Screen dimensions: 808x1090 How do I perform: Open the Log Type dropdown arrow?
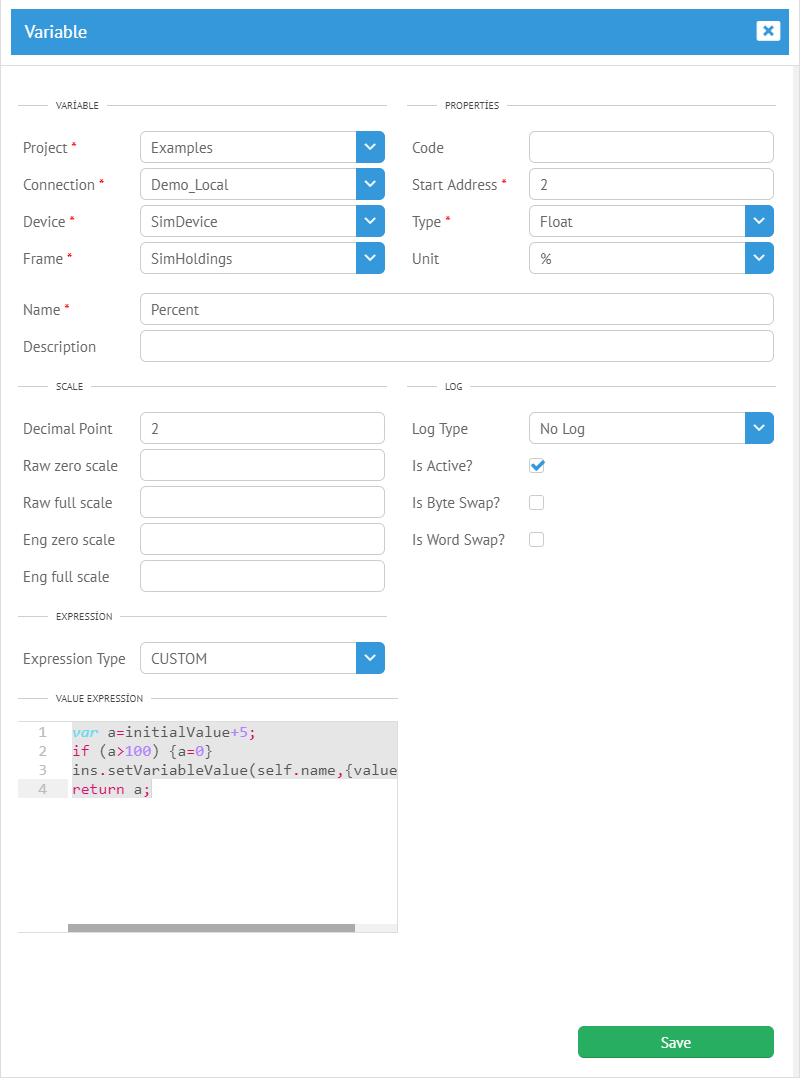coord(759,428)
